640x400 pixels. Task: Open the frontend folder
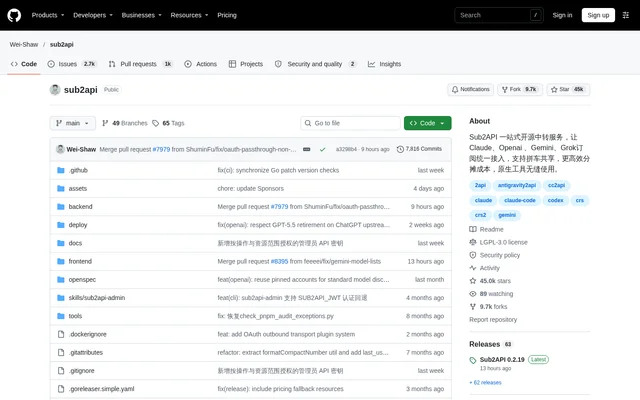click(80, 261)
